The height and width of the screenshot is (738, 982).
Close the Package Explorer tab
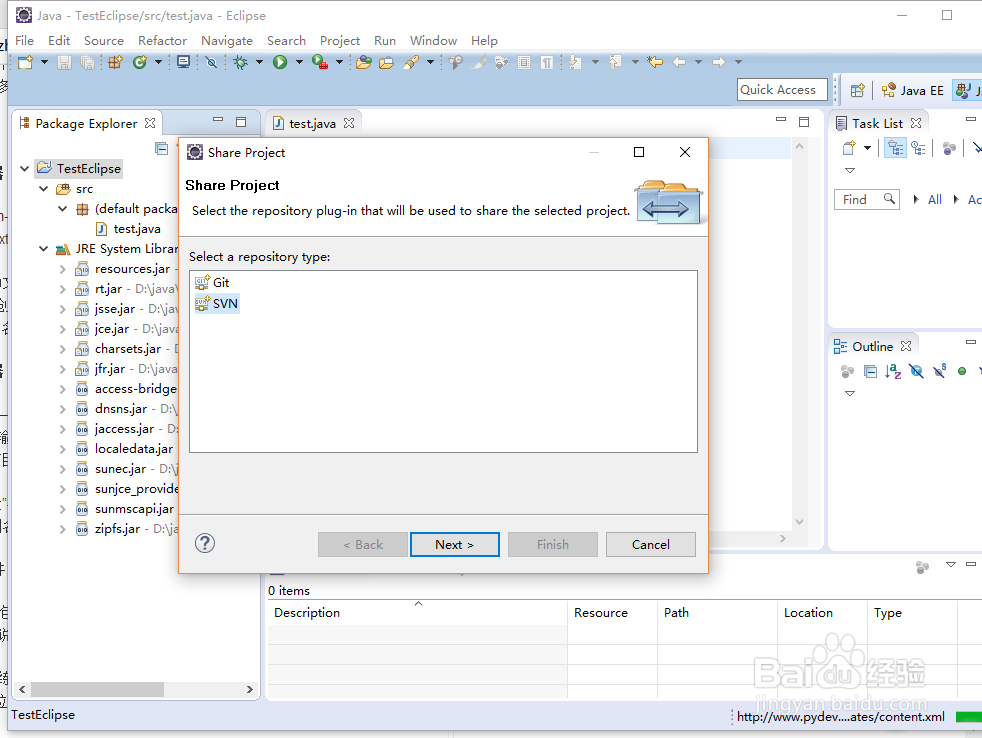(x=150, y=123)
